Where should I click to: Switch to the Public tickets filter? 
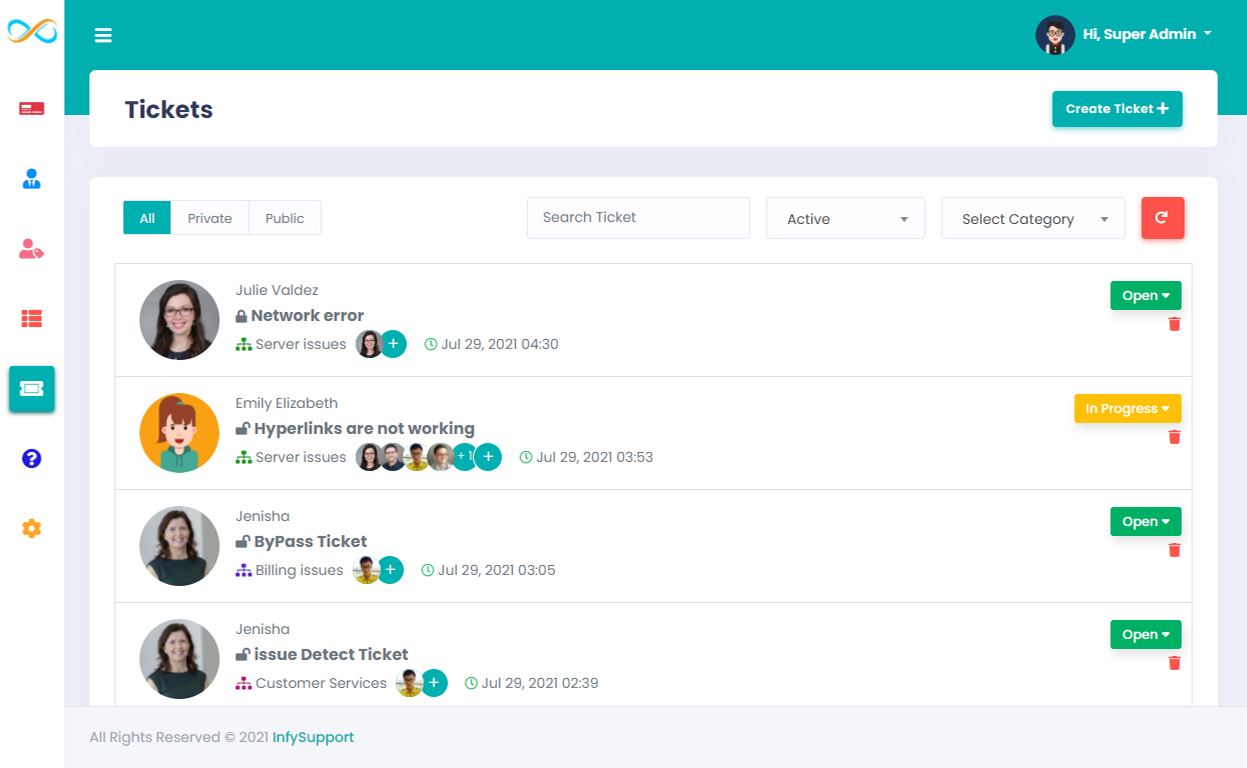[284, 217]
